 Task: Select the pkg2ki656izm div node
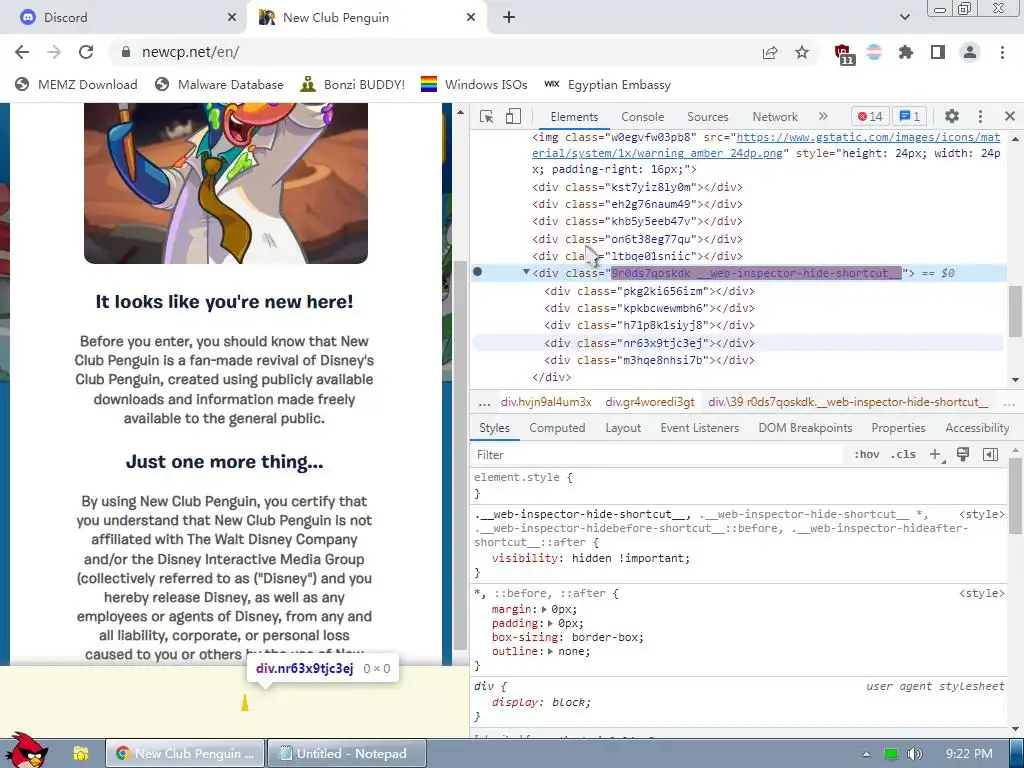(649, 291)
